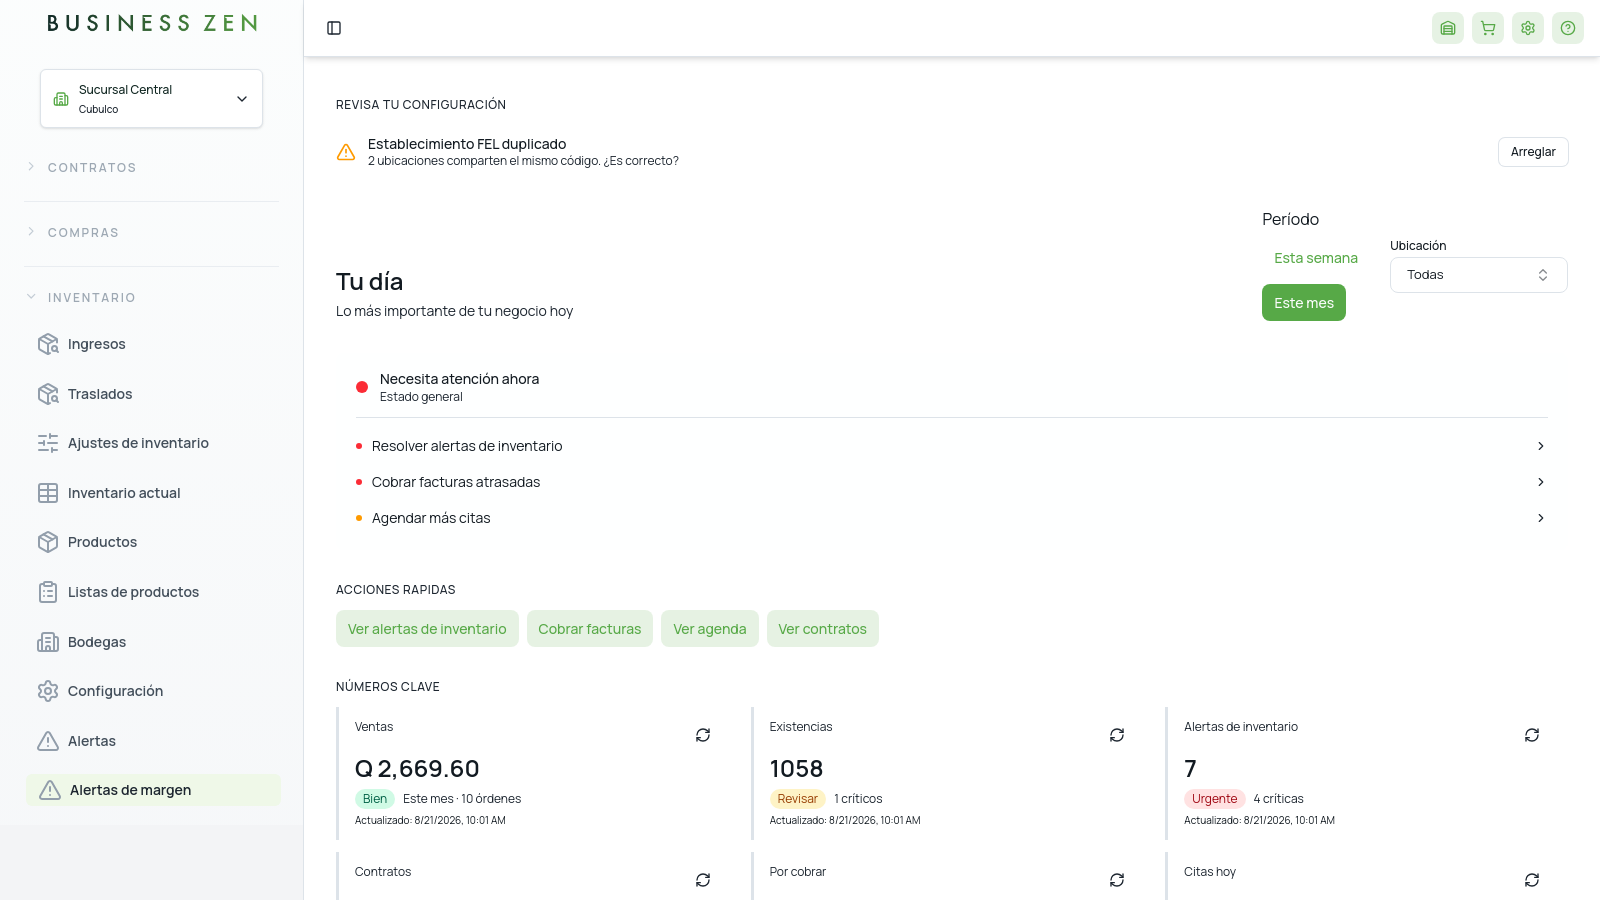Open Ajustes de inventario
1600x900 pixels.
click(x=152, y=443)
